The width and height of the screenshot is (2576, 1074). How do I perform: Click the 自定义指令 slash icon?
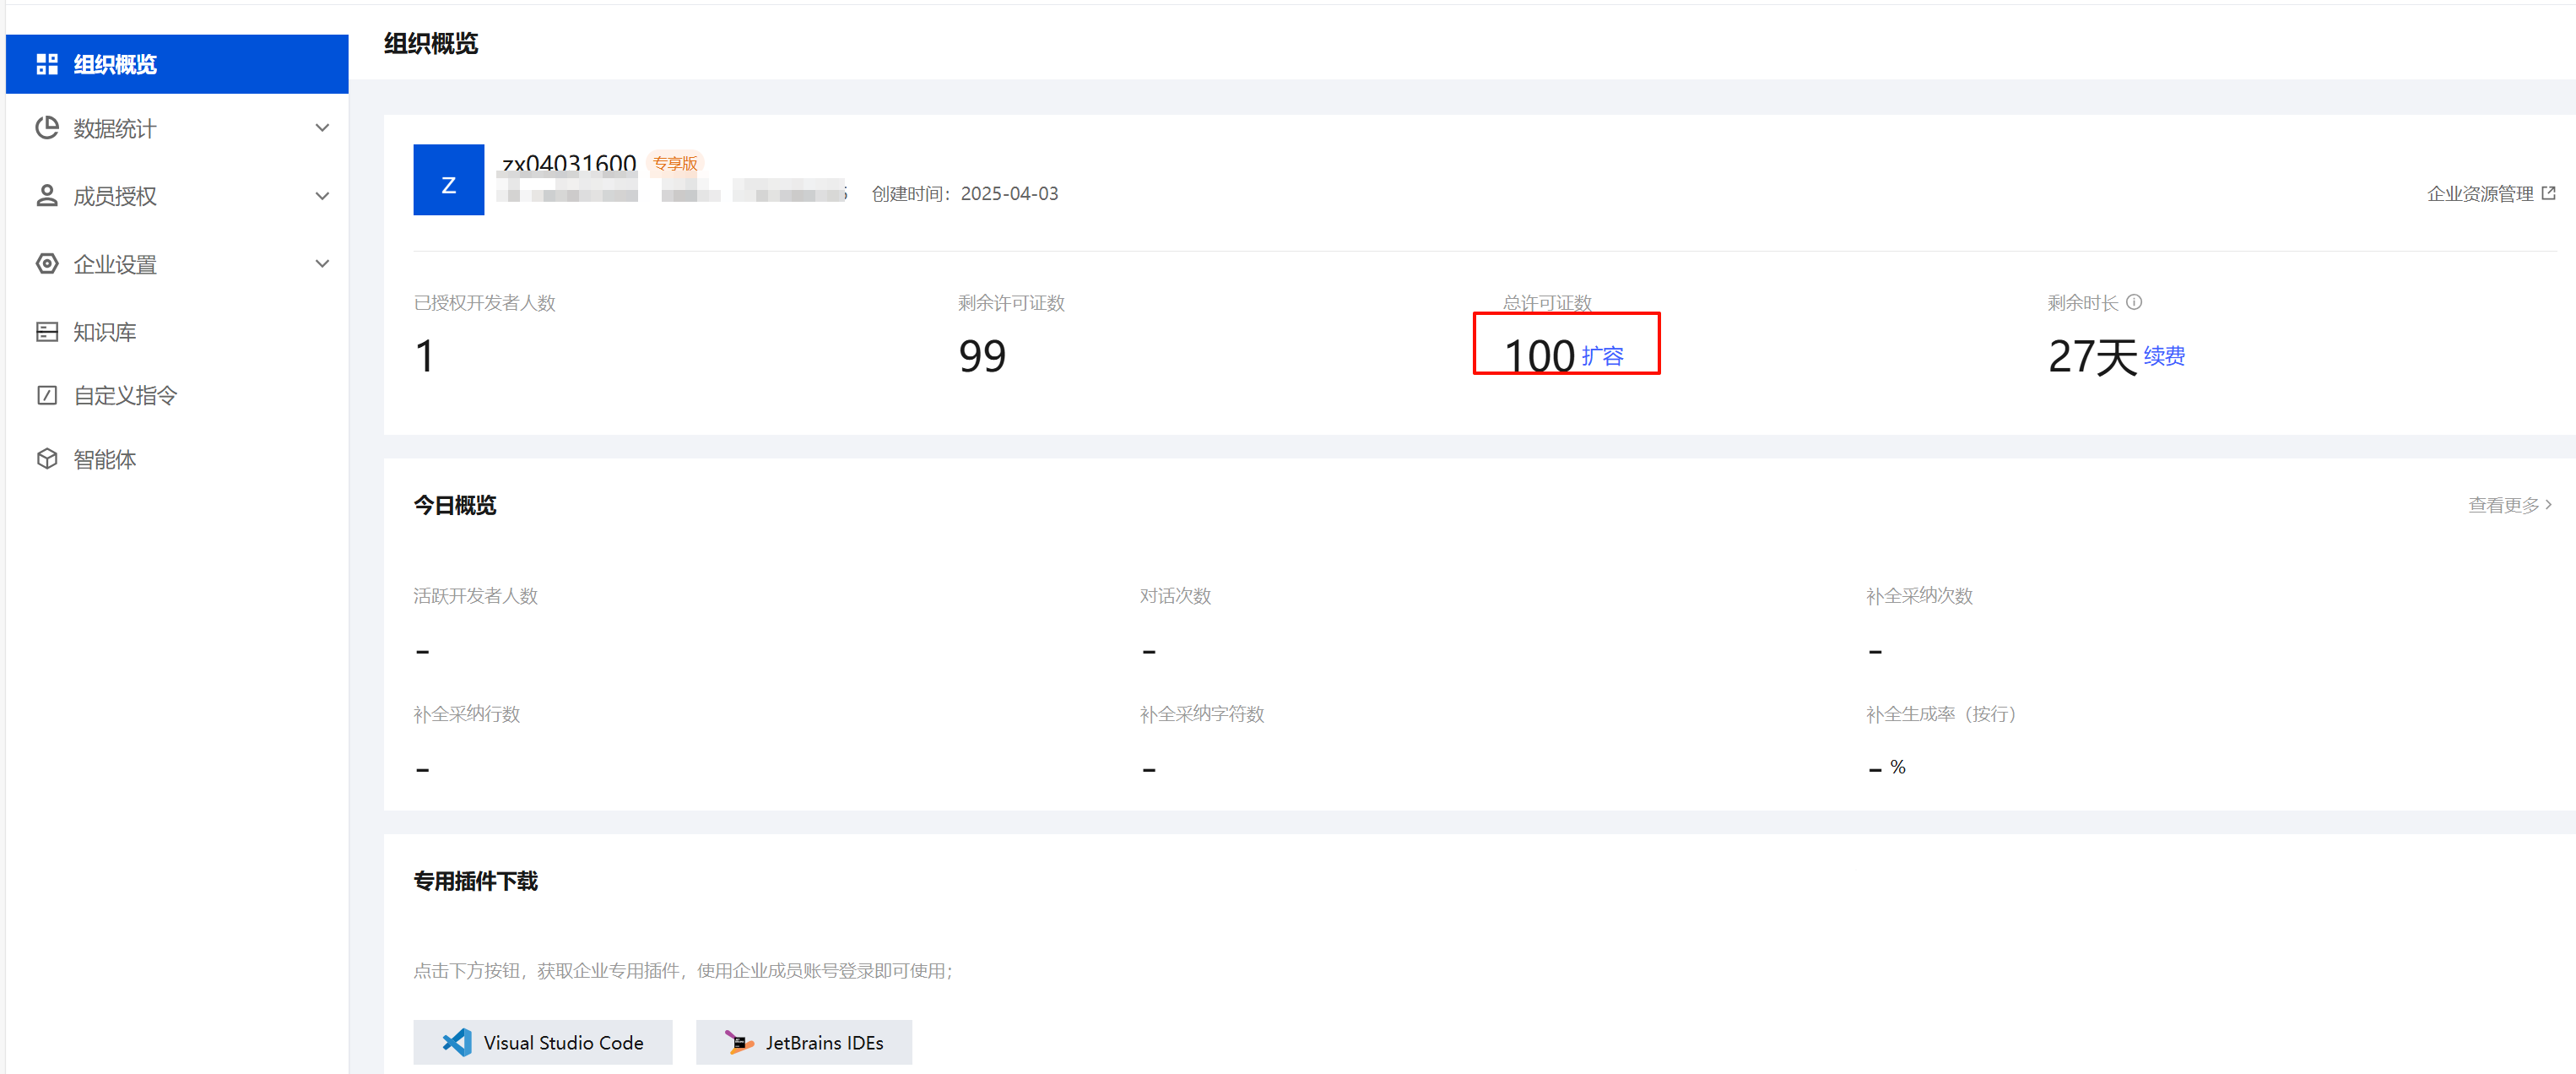pyautogui.click(x=47, y=395)
